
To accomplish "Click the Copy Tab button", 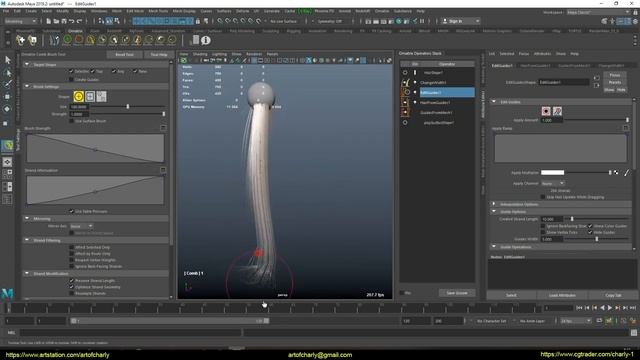I will pyautogui.click(x=613, y=295).
